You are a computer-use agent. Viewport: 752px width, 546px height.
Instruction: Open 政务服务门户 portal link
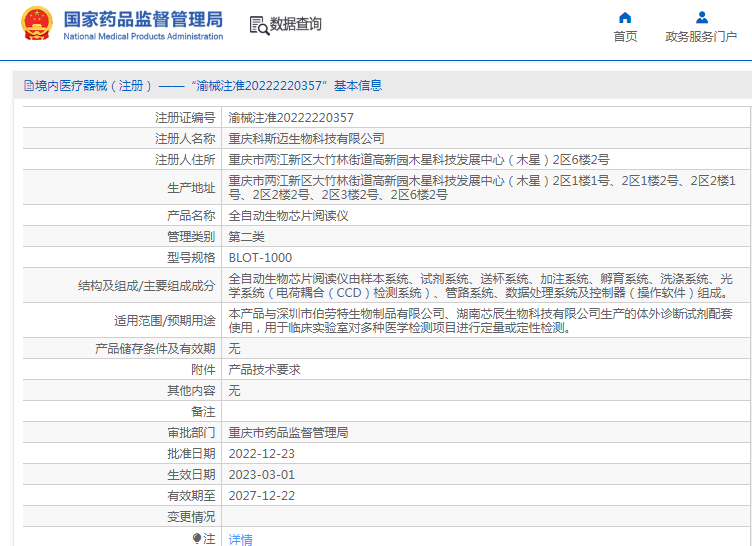(701, 36)
